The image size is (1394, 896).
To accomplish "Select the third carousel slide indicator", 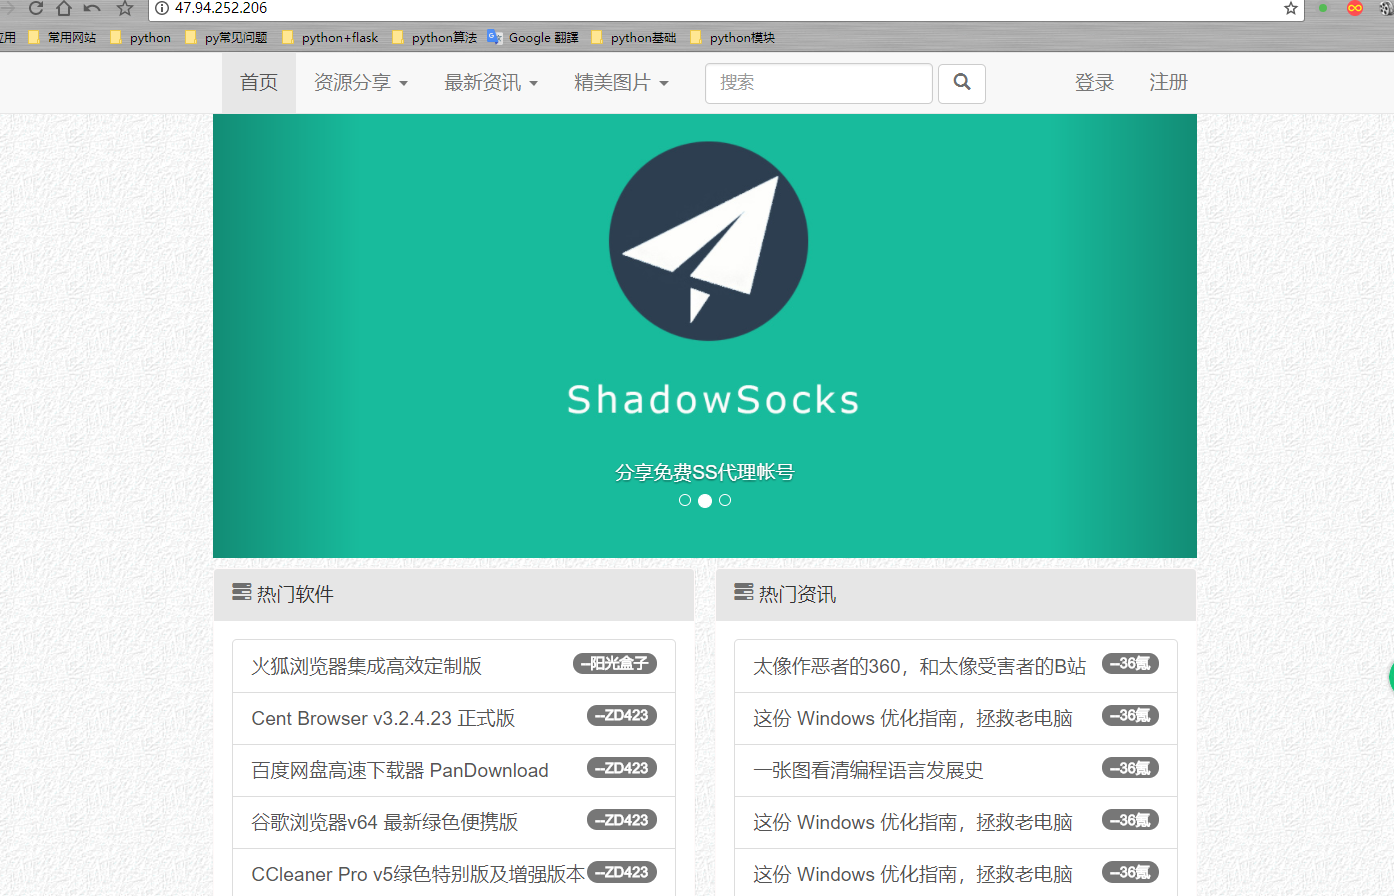I will [x=725, y=500].
